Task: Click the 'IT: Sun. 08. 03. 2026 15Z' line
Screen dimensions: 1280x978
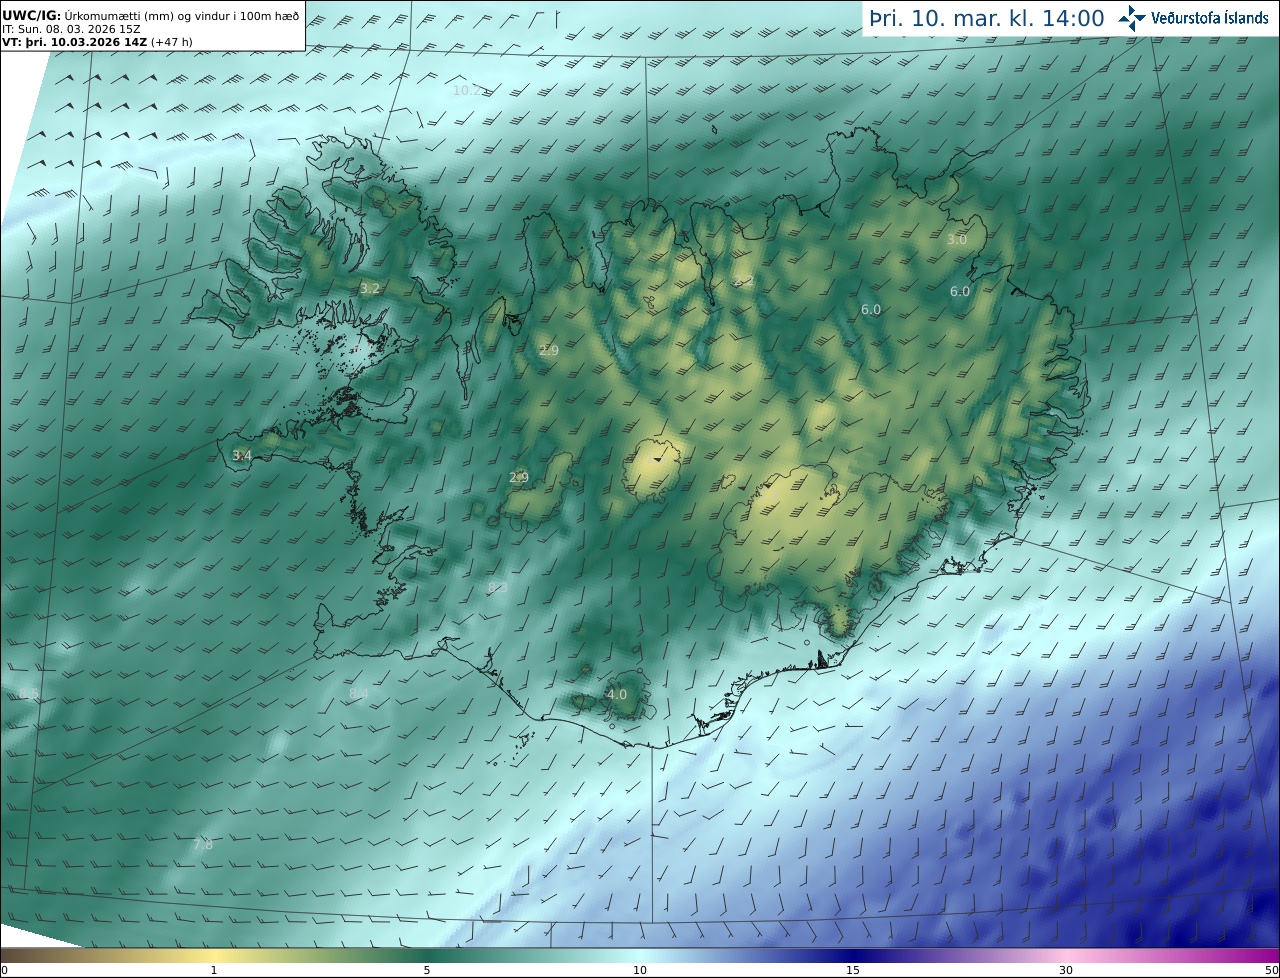Action: point(70,30)
